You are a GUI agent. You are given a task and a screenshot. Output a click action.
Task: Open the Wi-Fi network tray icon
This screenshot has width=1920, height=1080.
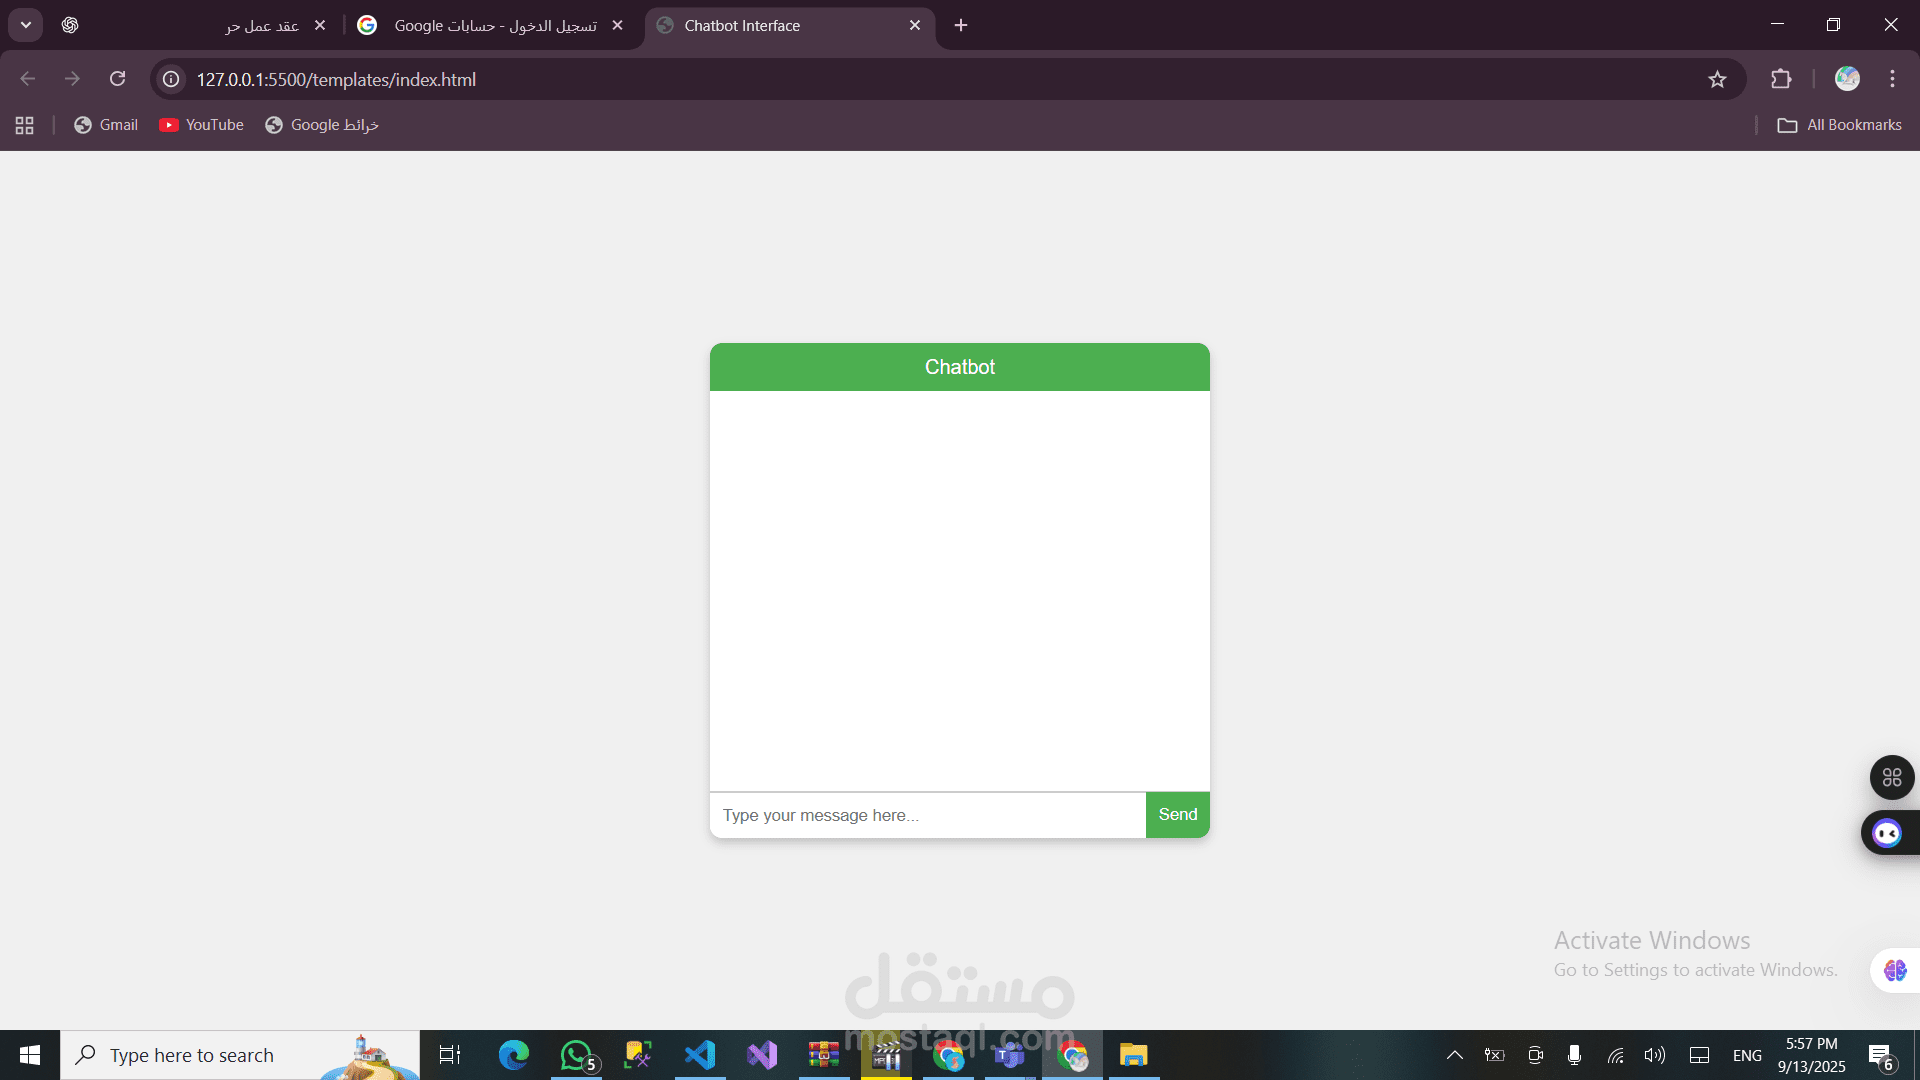(x=1615, y=1055)
